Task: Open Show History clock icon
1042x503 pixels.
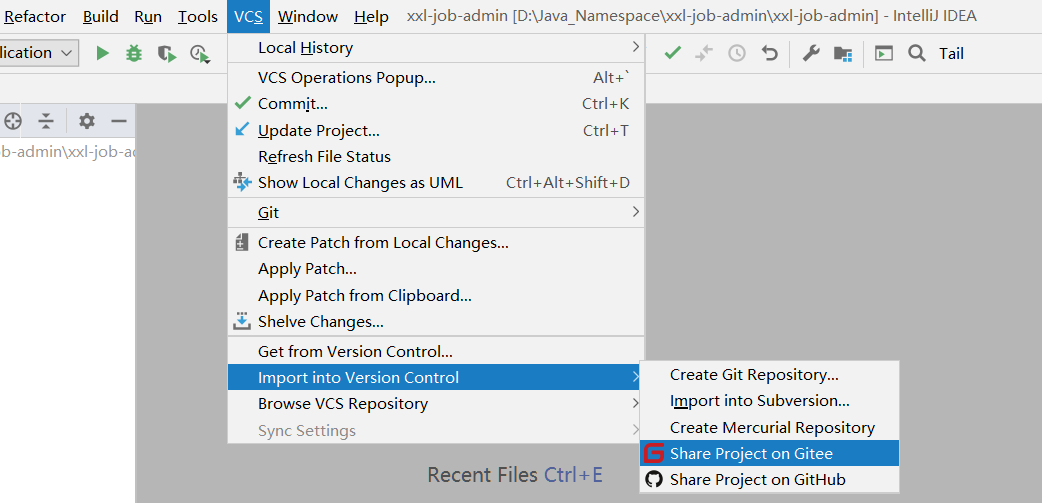Action: (737, 53)
